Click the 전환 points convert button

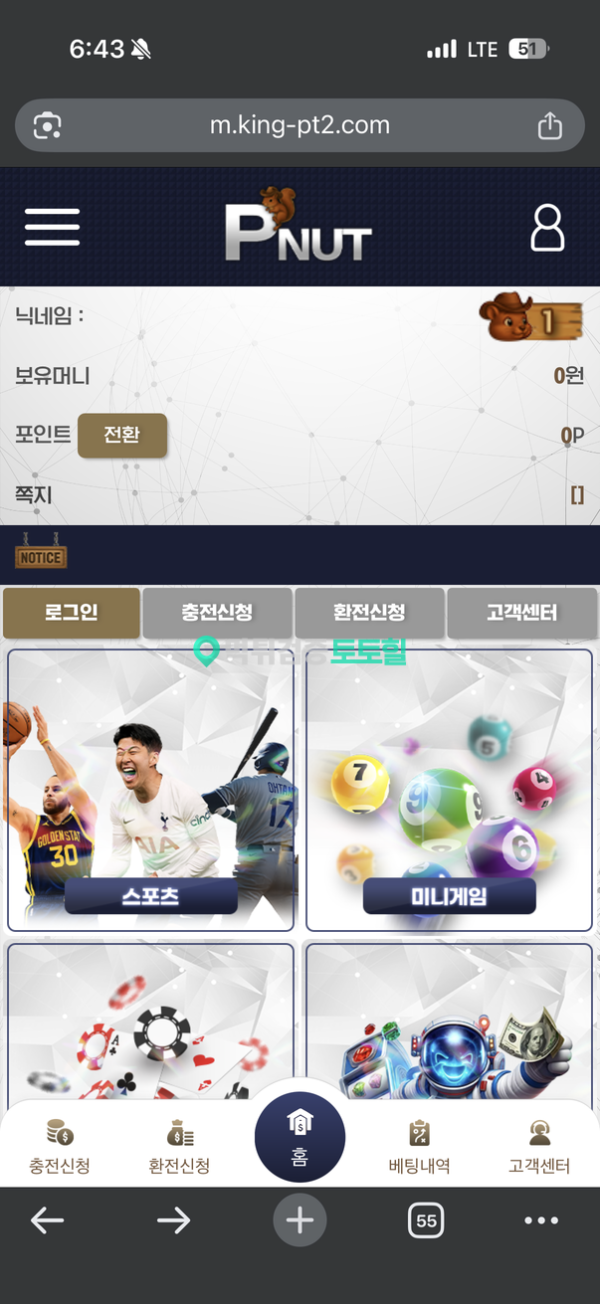coord(122,436)
